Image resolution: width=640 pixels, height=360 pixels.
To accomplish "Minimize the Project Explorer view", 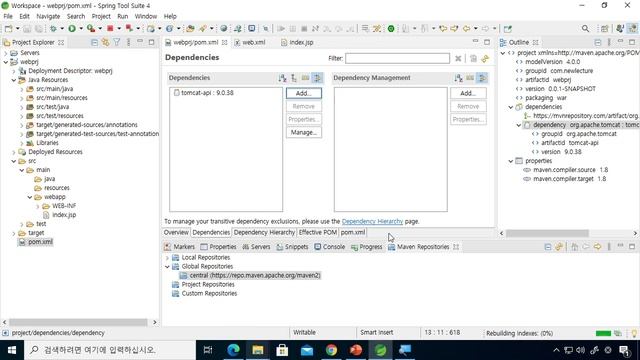I will pos(140,42).
